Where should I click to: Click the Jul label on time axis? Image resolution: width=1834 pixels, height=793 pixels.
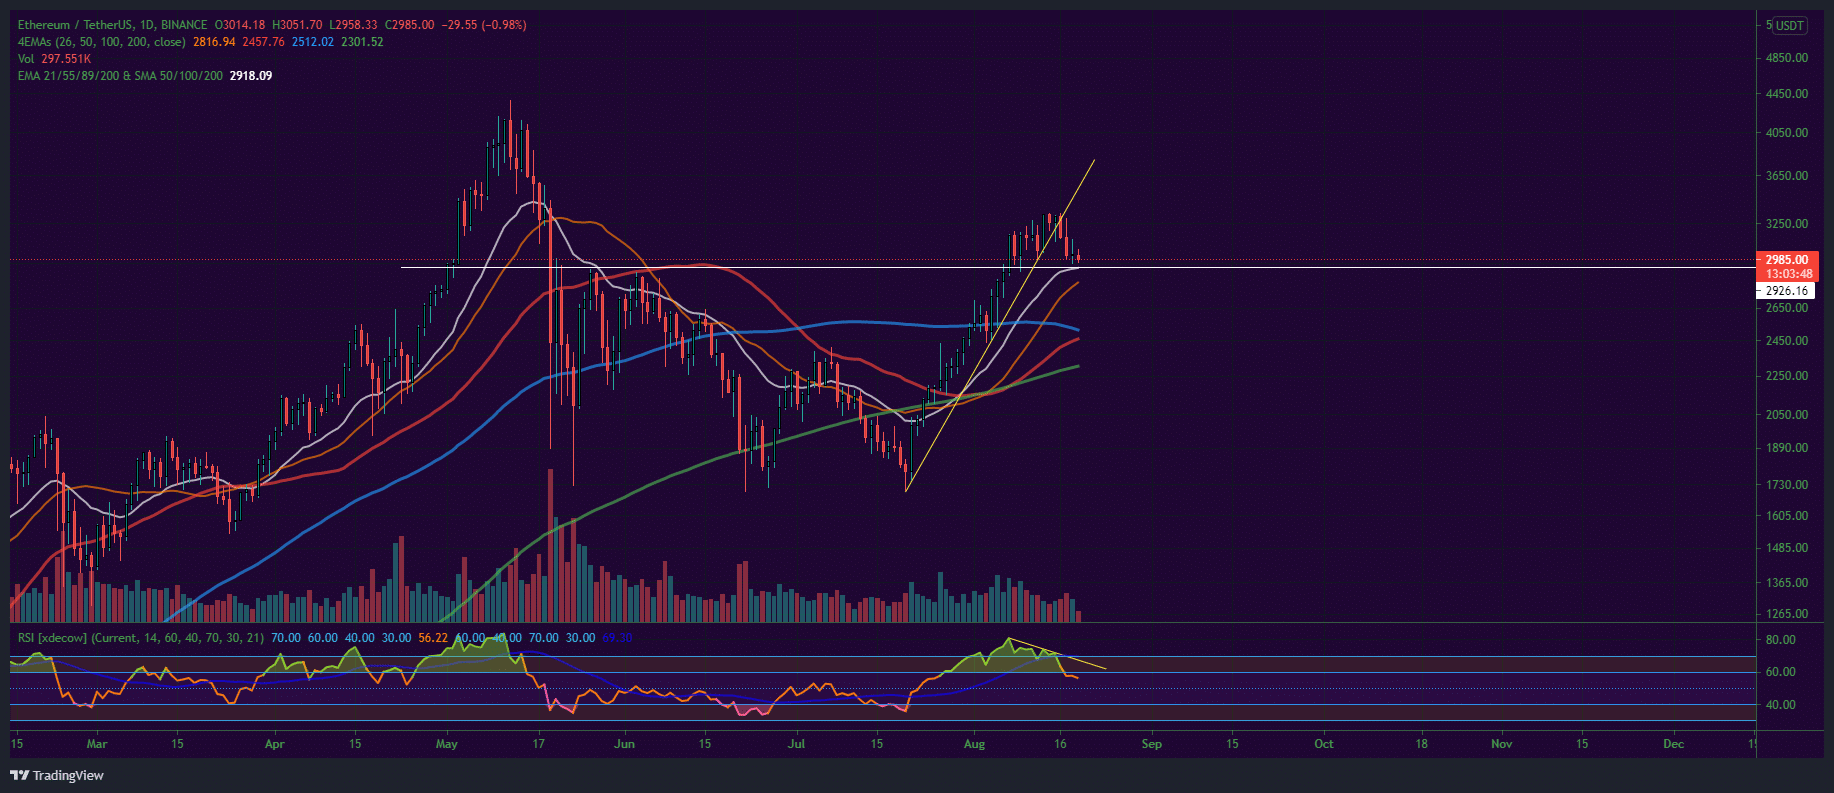[x=797, y=744]
